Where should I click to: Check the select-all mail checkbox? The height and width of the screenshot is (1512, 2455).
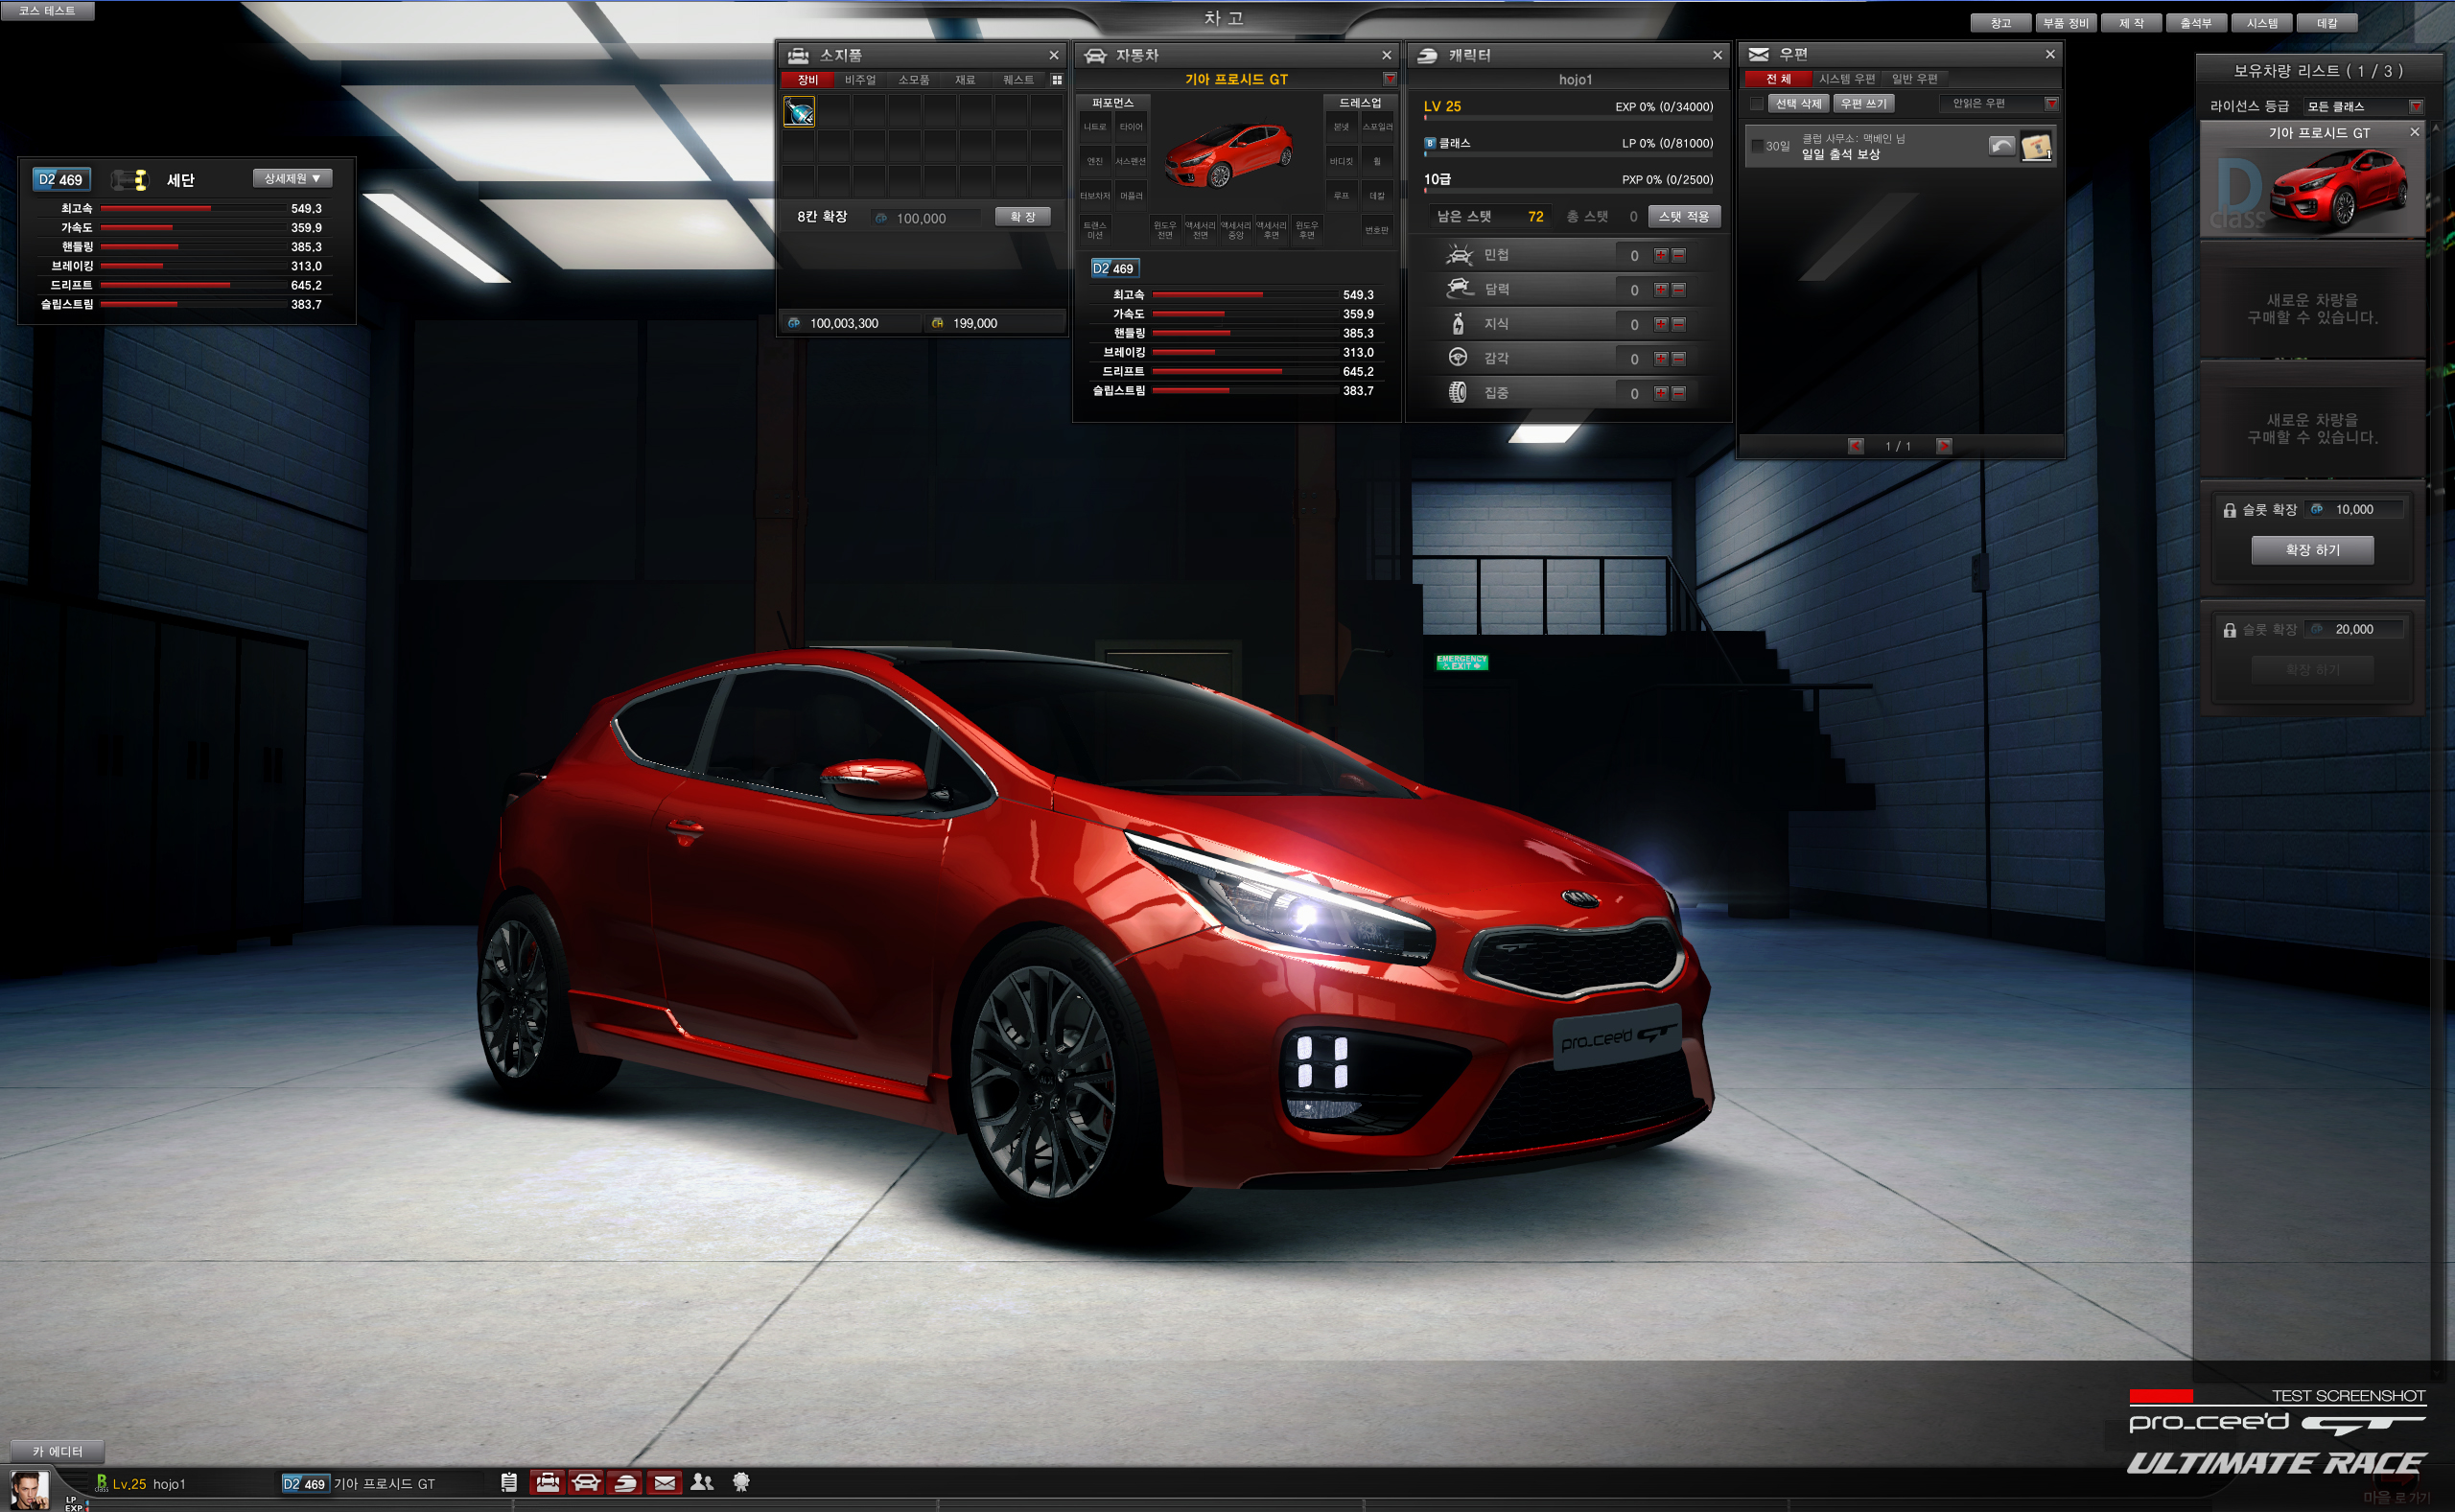[x=1757, y=104]
